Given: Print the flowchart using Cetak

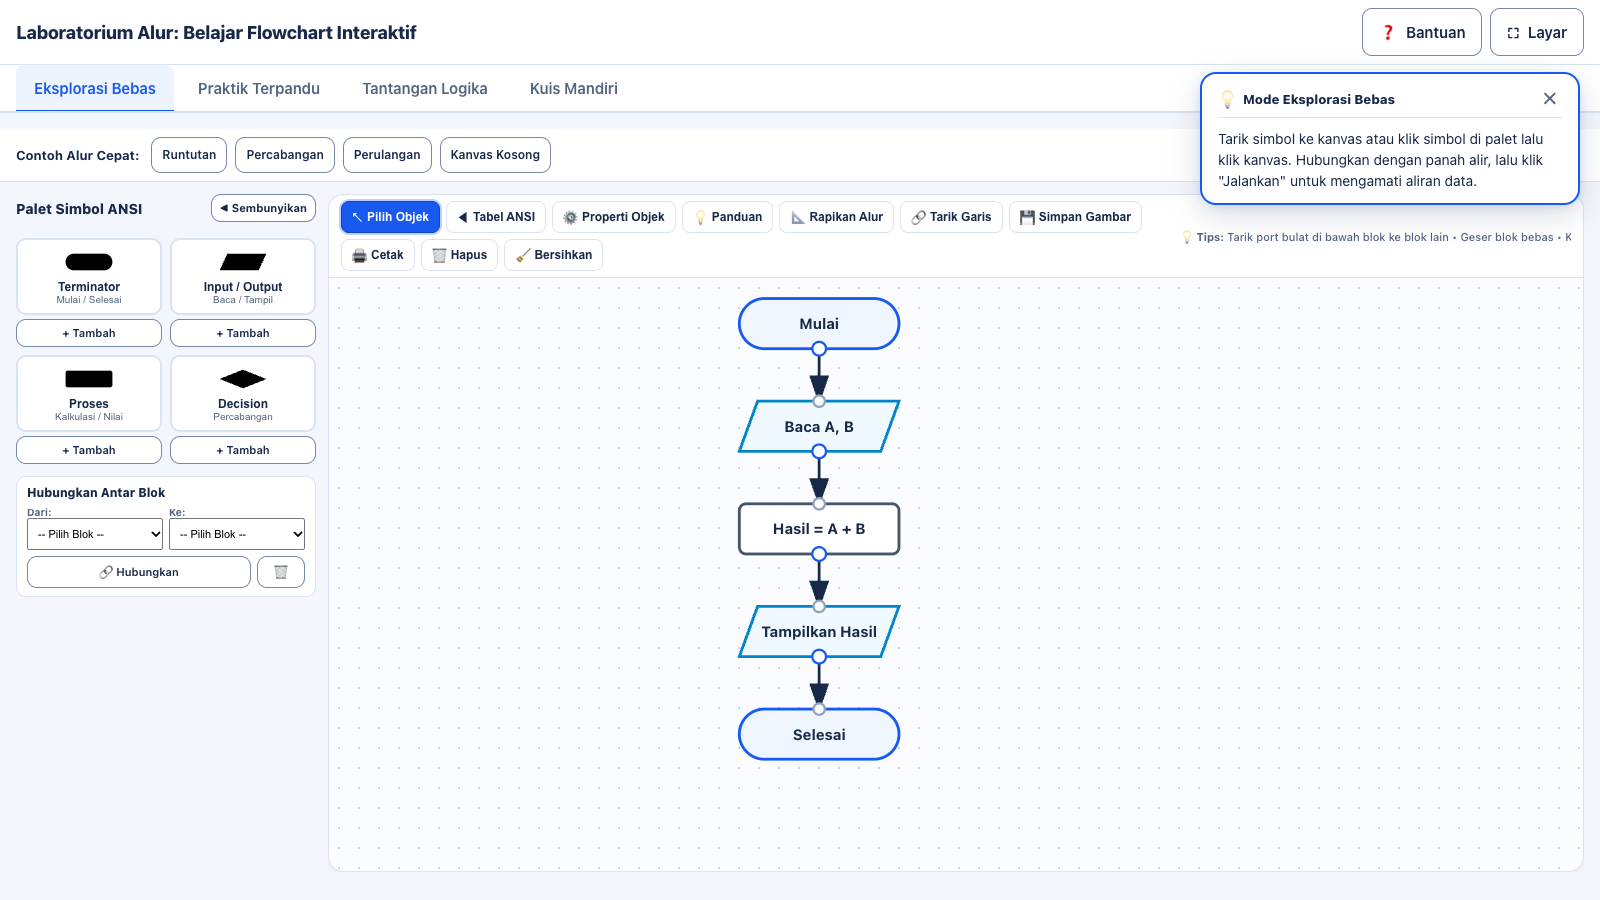Looking at the screenshot, I should click(x=378, y=255).
